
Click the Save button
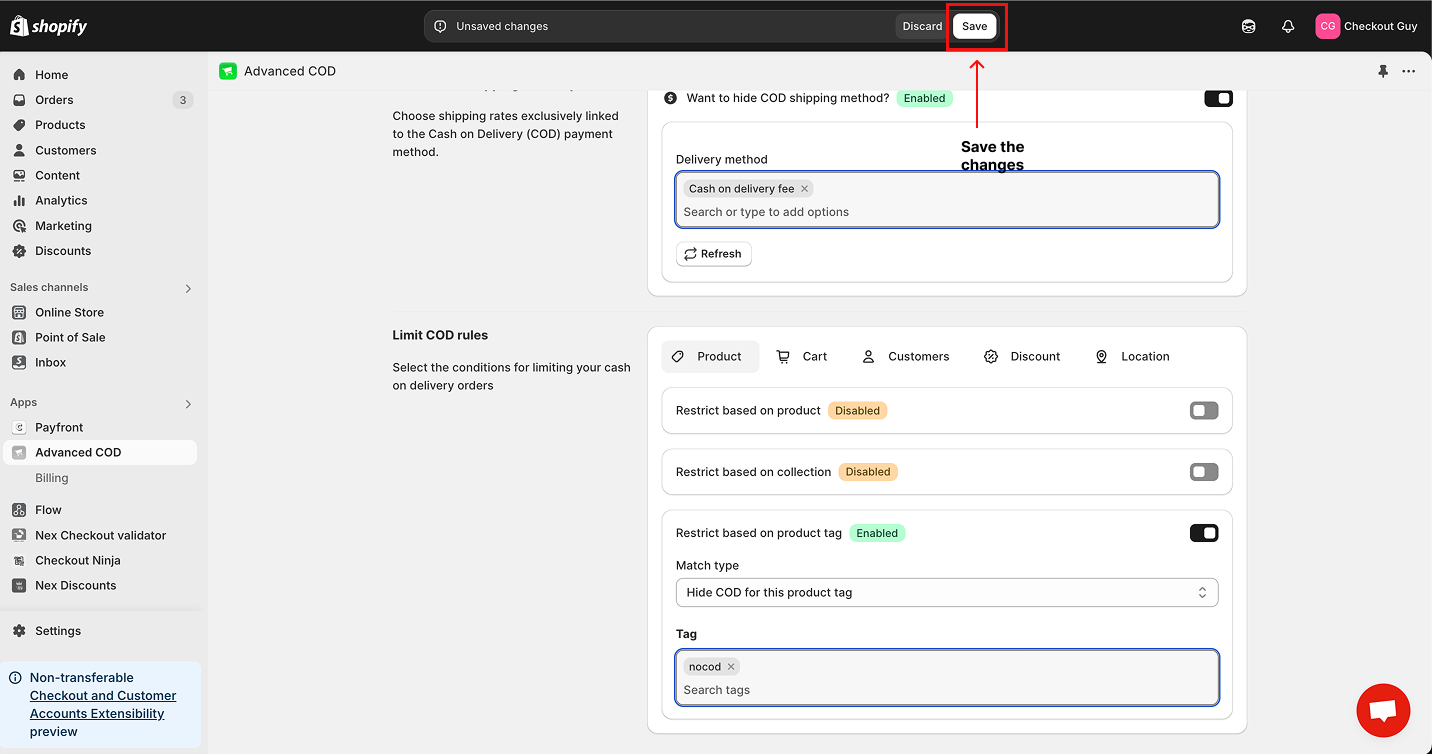[974, 27]
